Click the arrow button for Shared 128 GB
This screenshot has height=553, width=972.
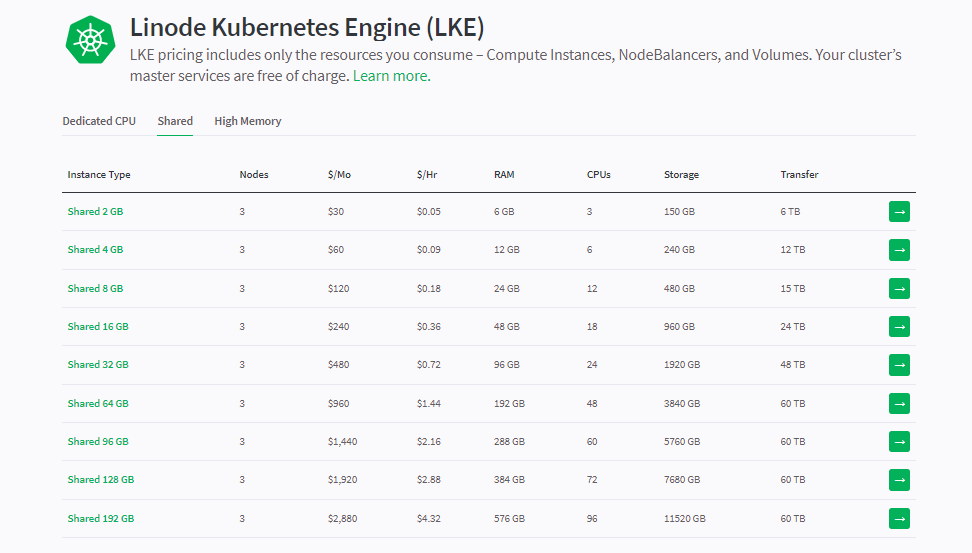(x=899, y=480)
